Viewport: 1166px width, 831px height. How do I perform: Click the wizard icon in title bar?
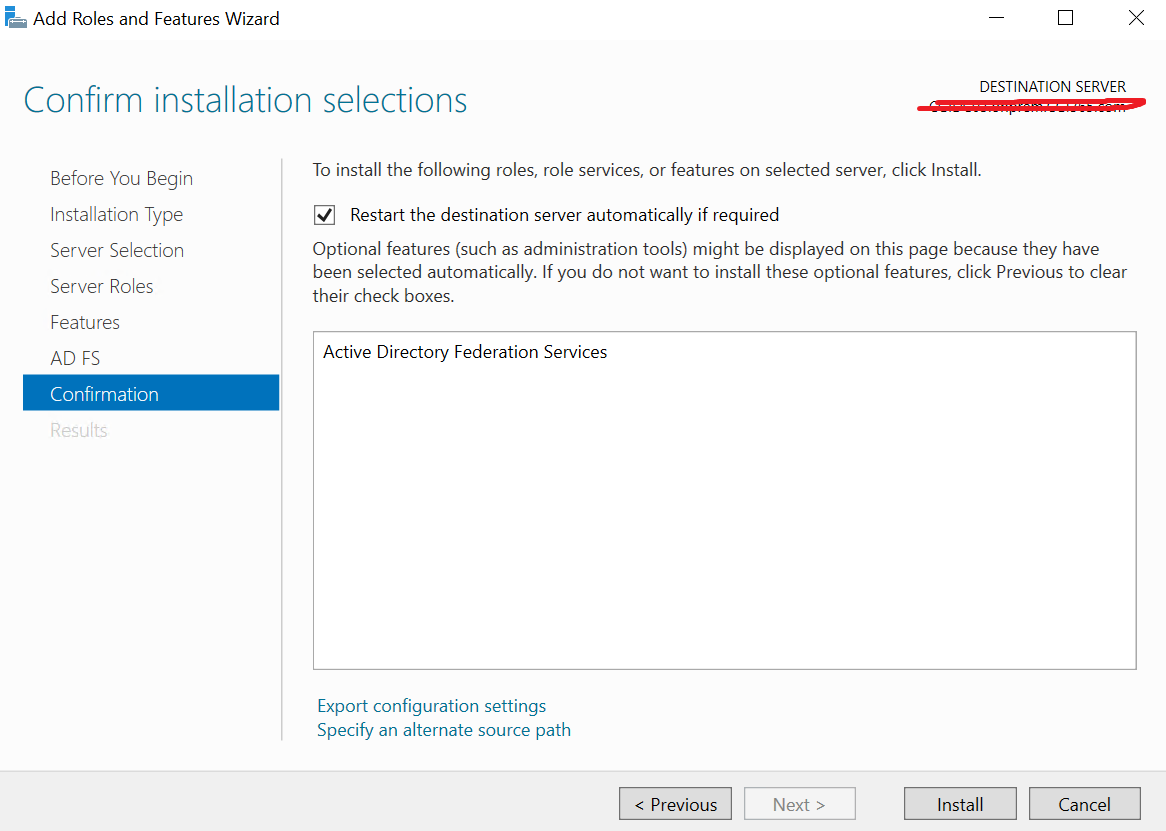click(x=16, y=18)
